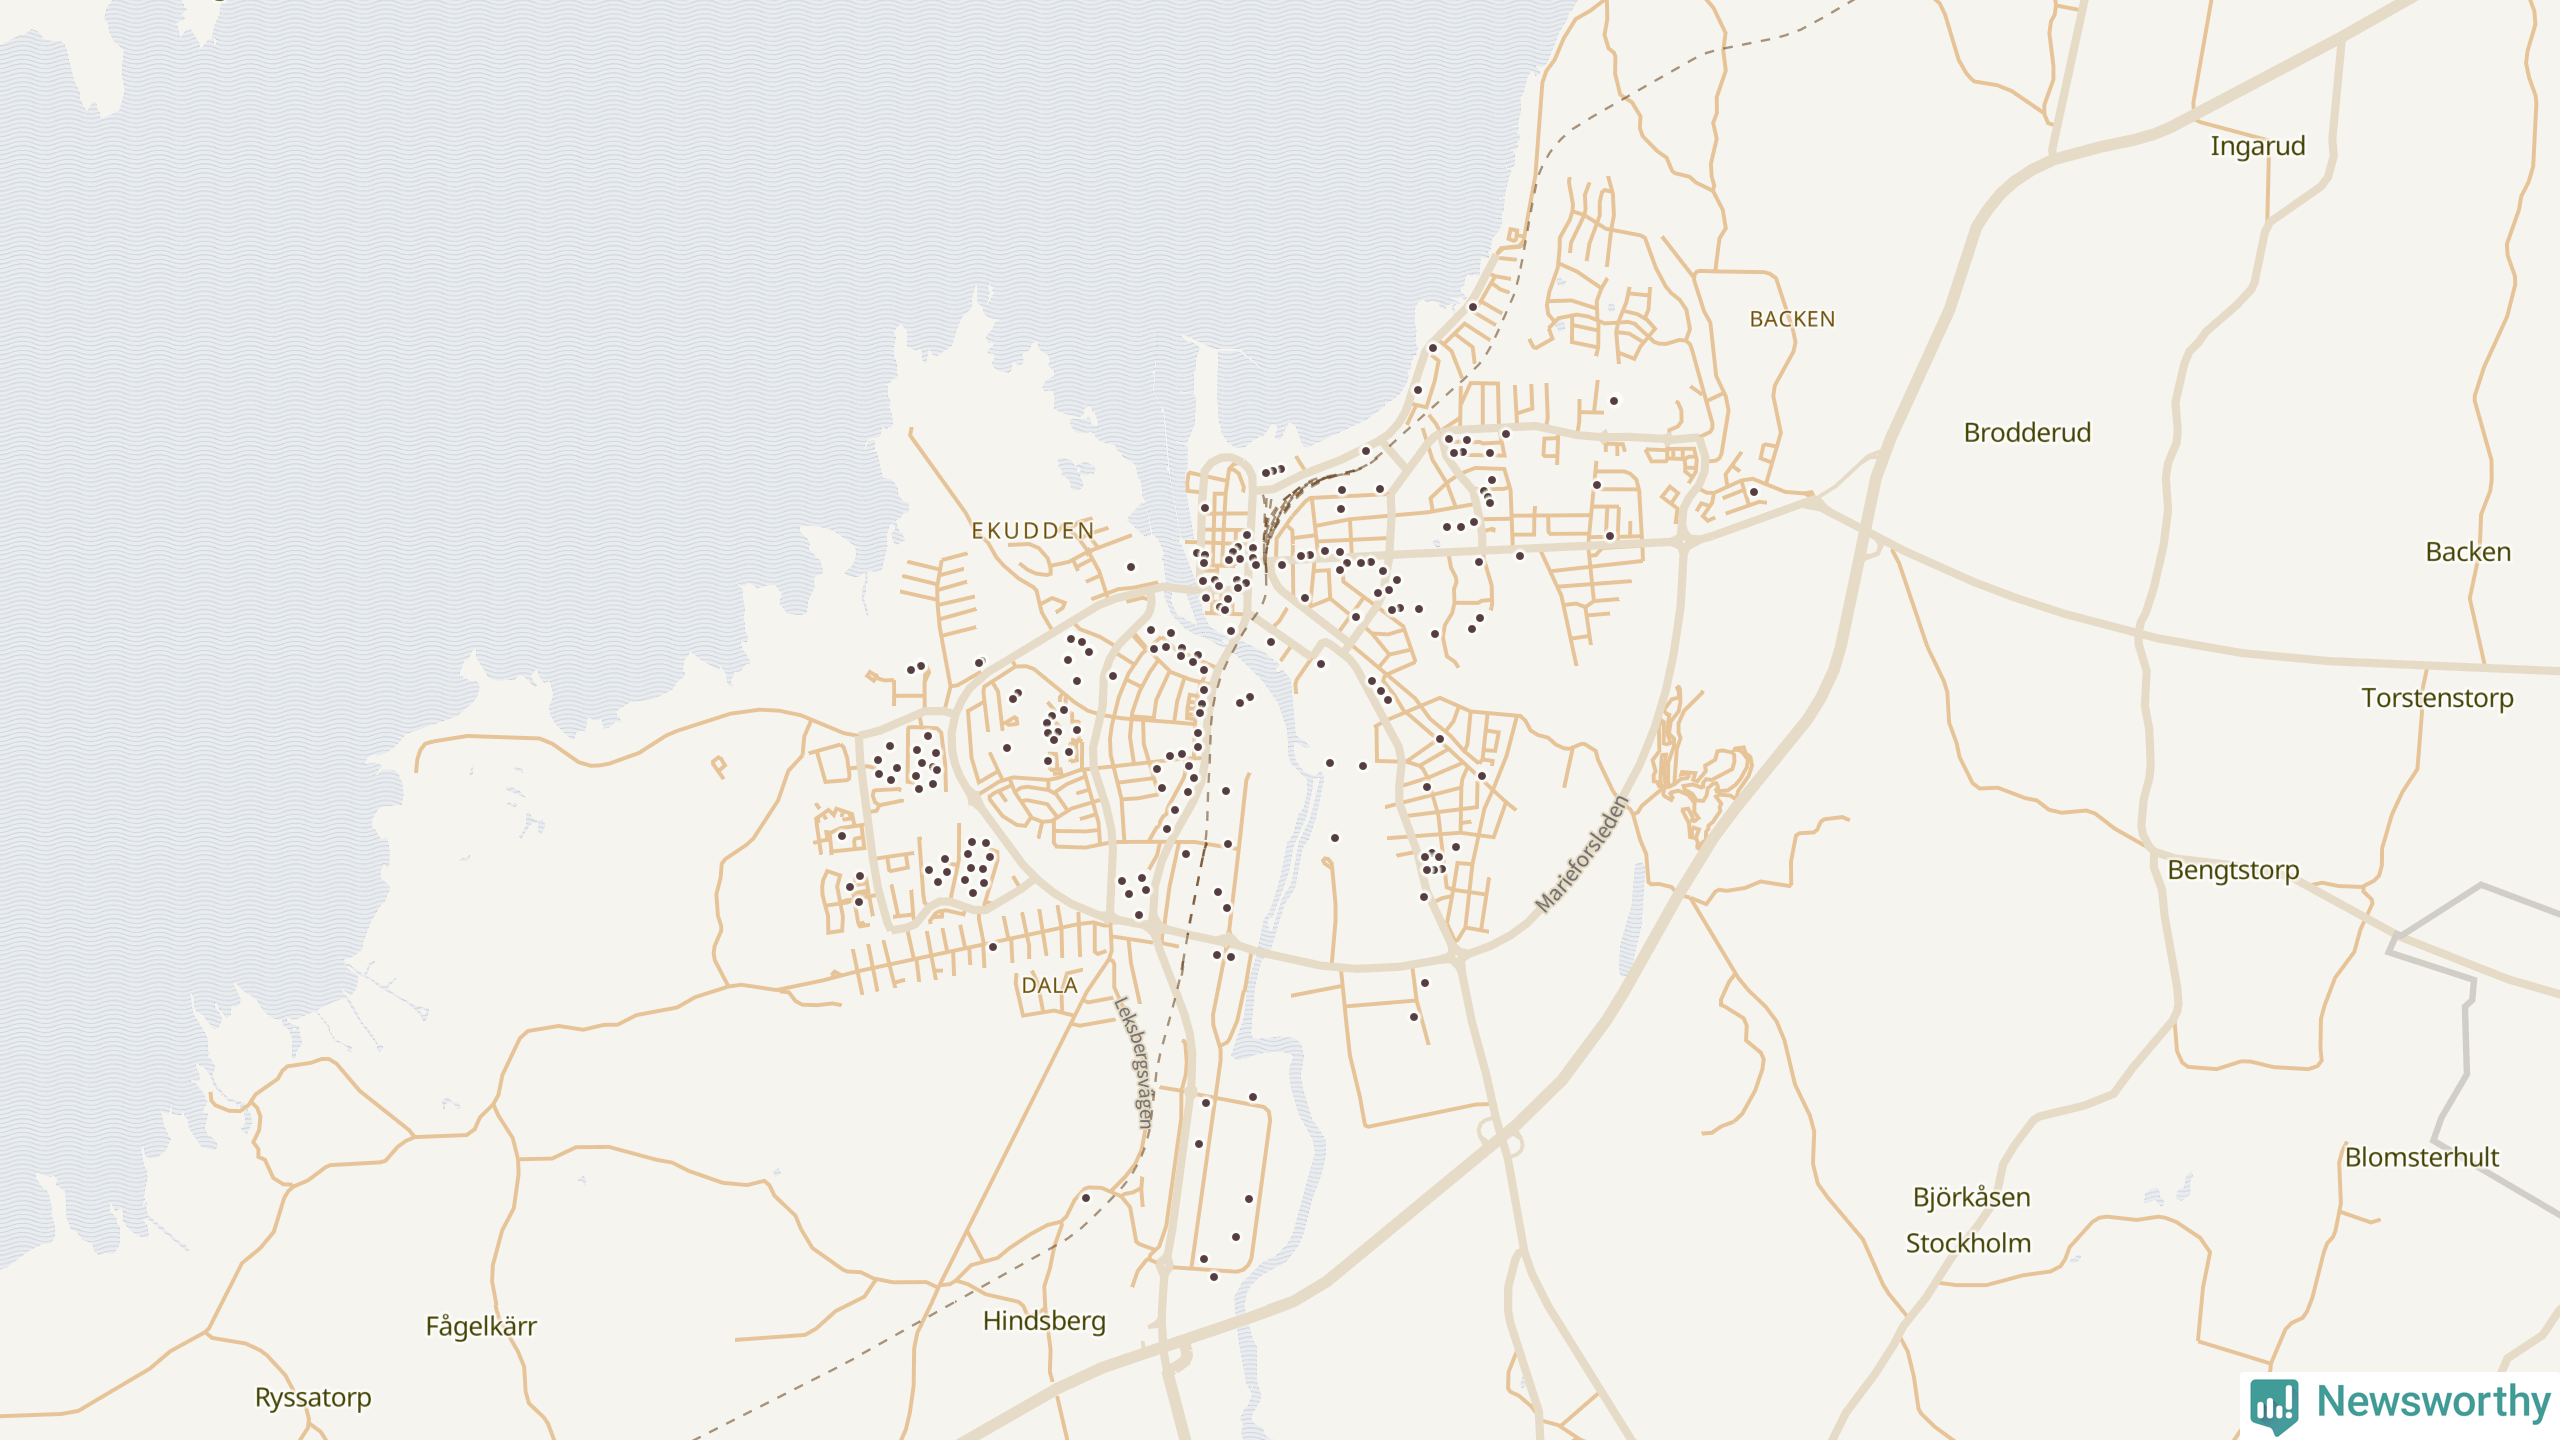Click the Ryssatorp label
The height and width of the screenshot is (1440, 2560).
pyautogui.click(x=313, y=1397)
